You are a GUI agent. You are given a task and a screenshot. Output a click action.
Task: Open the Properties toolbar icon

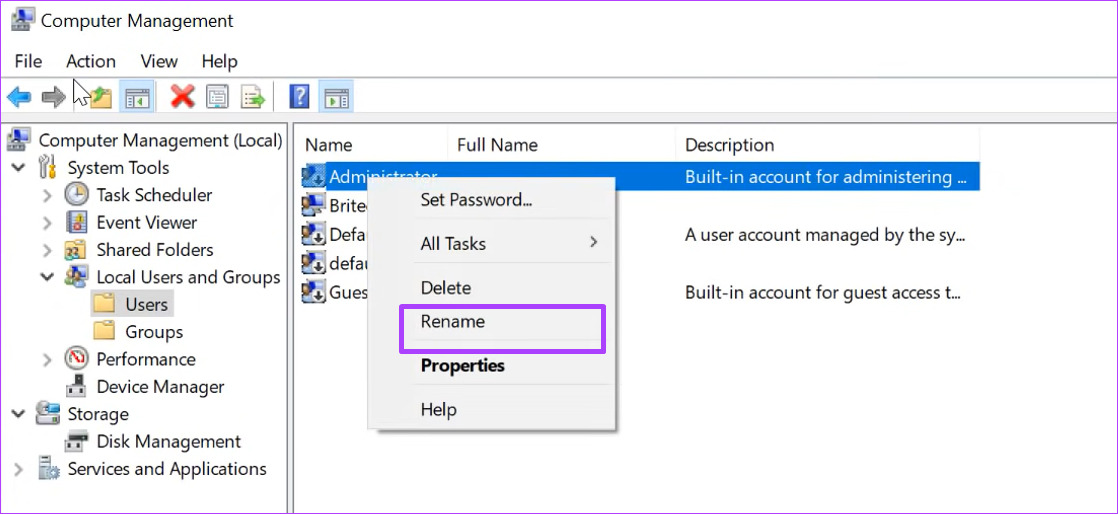[x=217, y=96]
